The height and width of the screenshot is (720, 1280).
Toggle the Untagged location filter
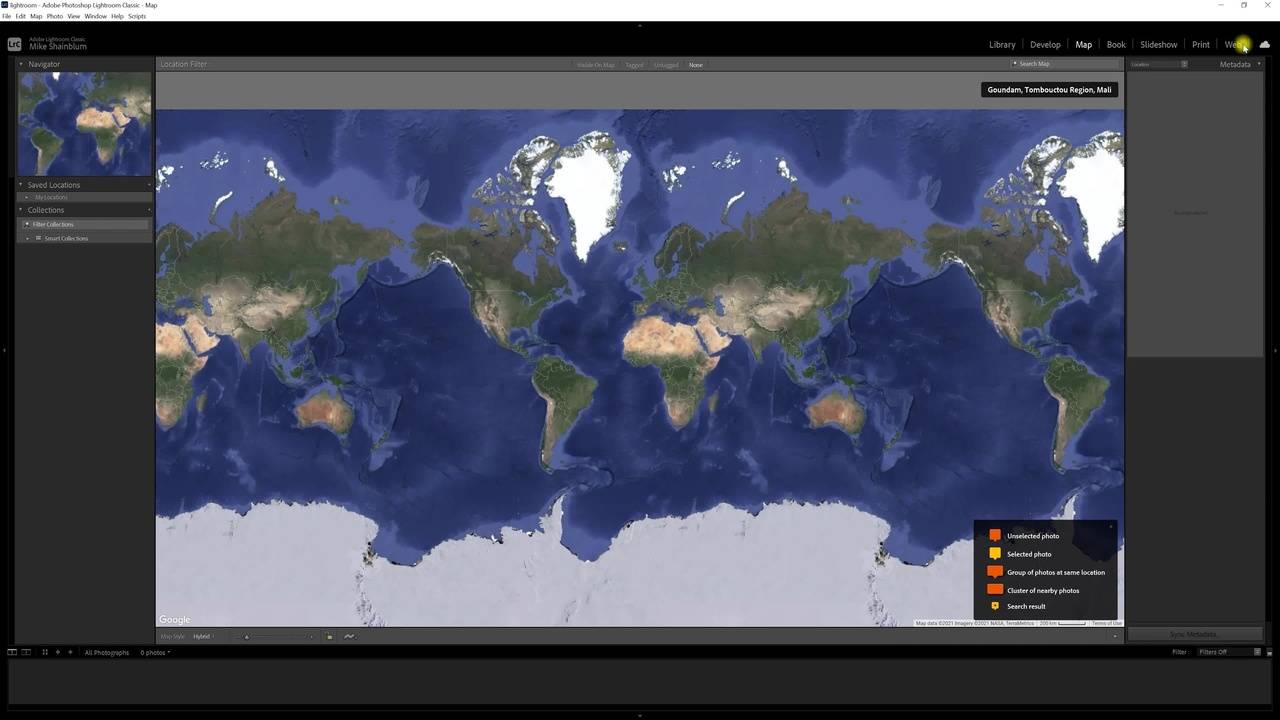pos(666,65)
